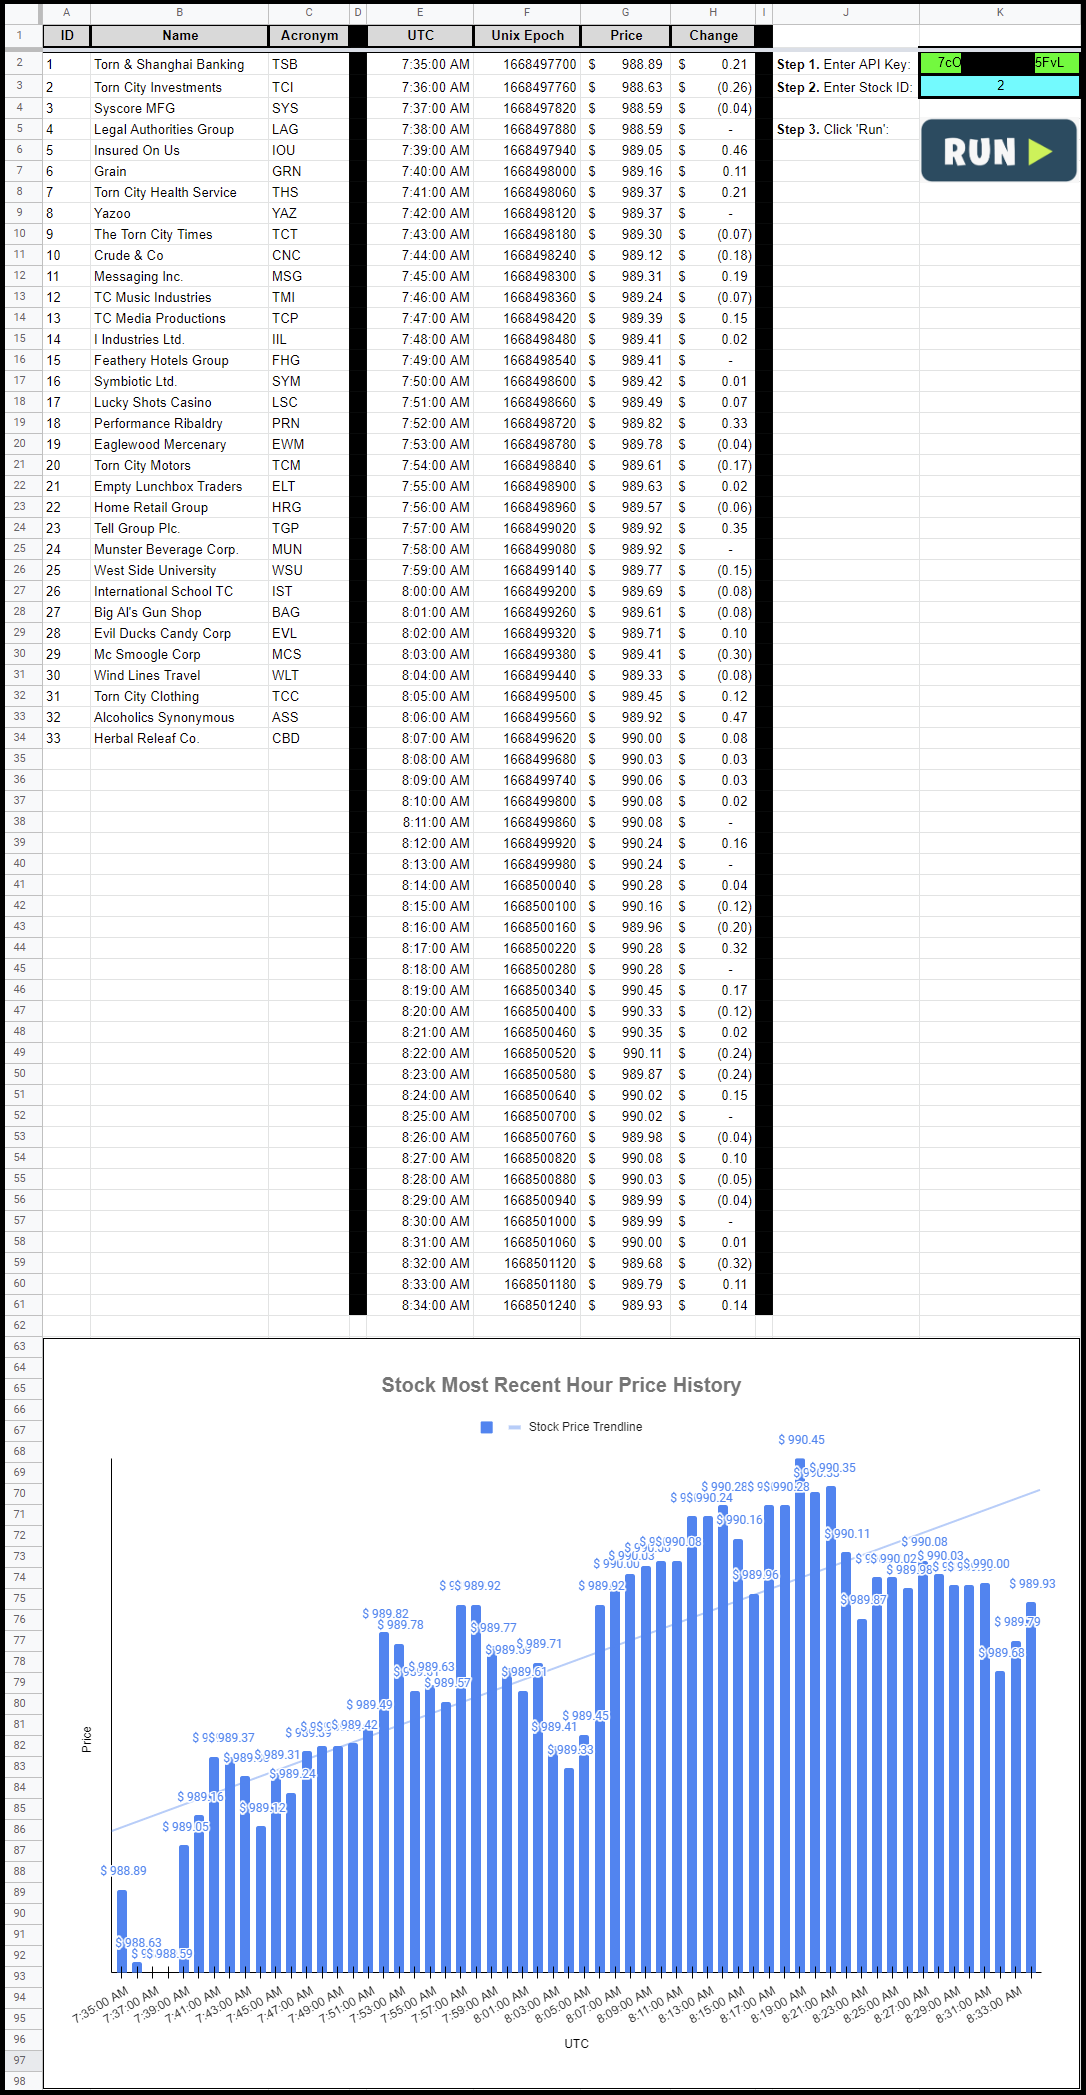
Task: Select price cell in 8:19:00 AM row
Action: click(x=626, y=990)
